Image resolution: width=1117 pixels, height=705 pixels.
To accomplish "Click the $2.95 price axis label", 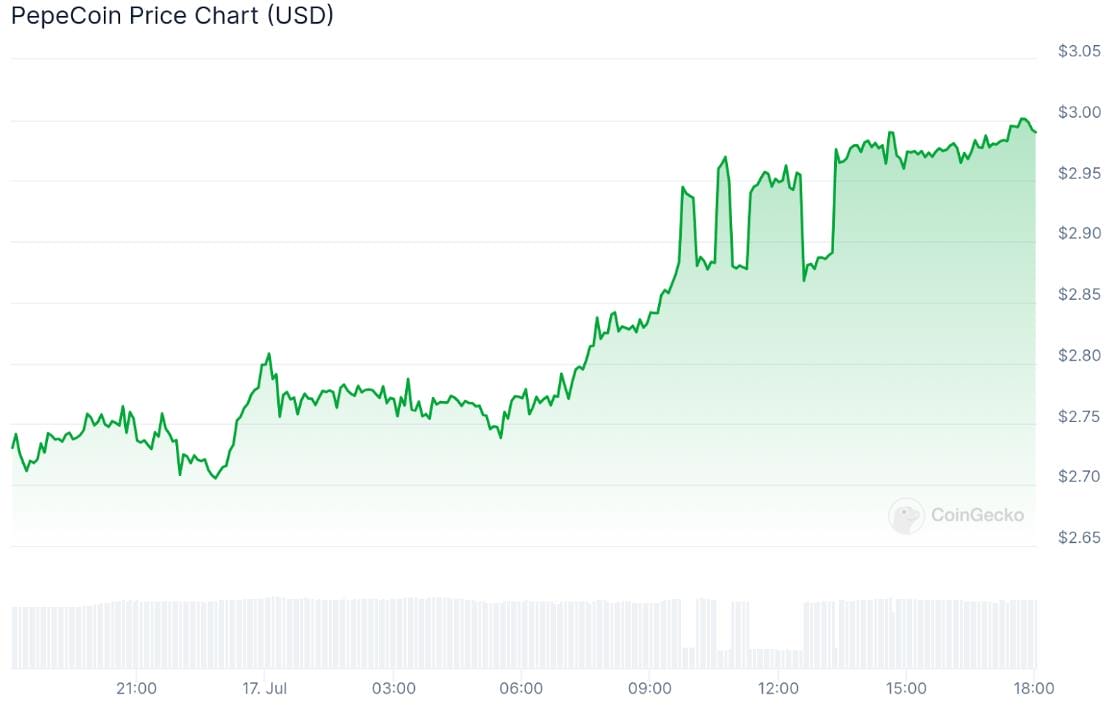I will tap(1079, 173).
